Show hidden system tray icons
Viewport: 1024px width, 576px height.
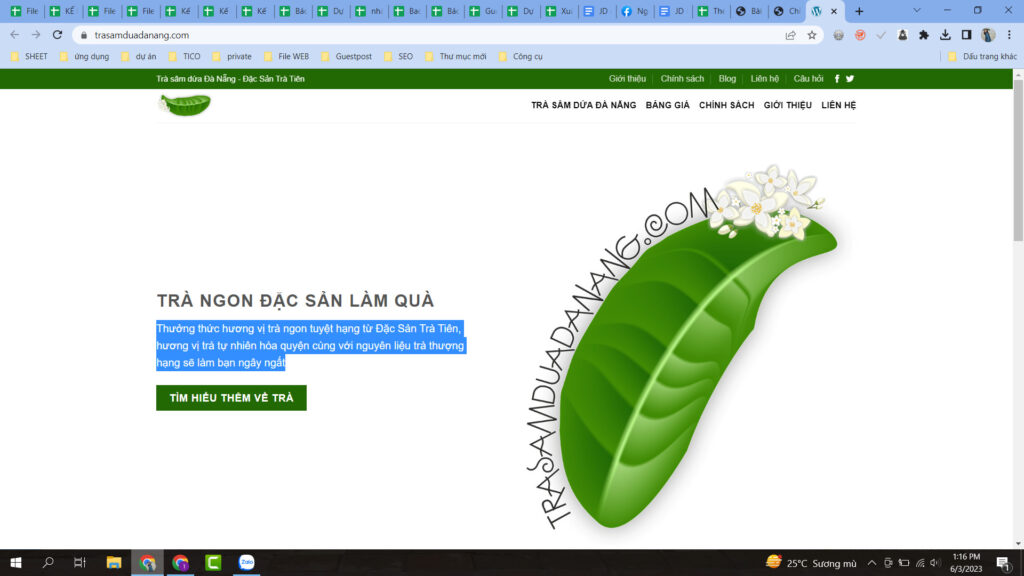[872, 563]
